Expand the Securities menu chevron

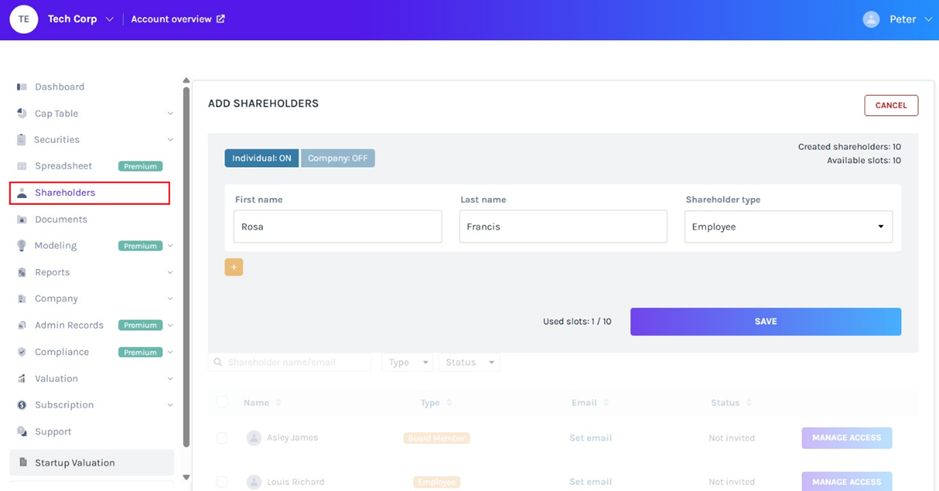(x=170, y=140)
